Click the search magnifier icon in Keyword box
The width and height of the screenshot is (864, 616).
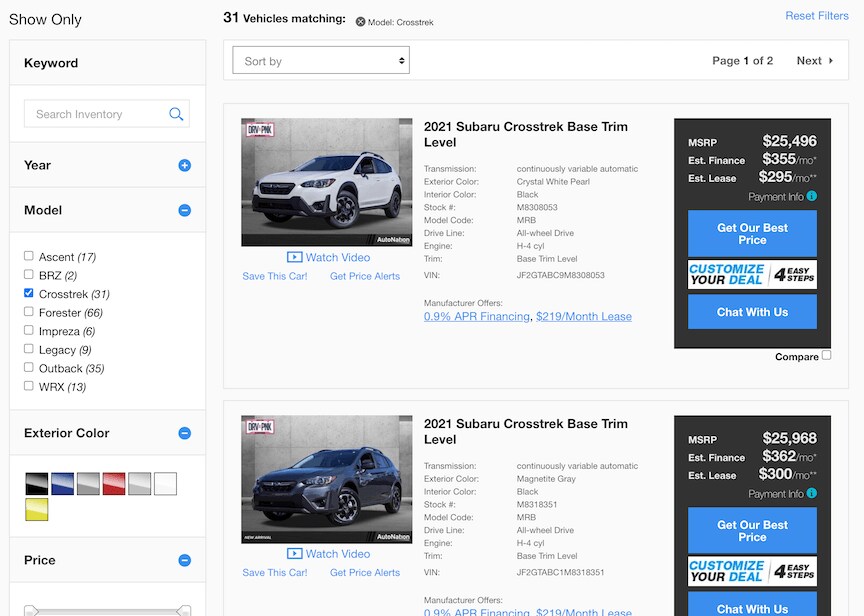coord(176,114)
